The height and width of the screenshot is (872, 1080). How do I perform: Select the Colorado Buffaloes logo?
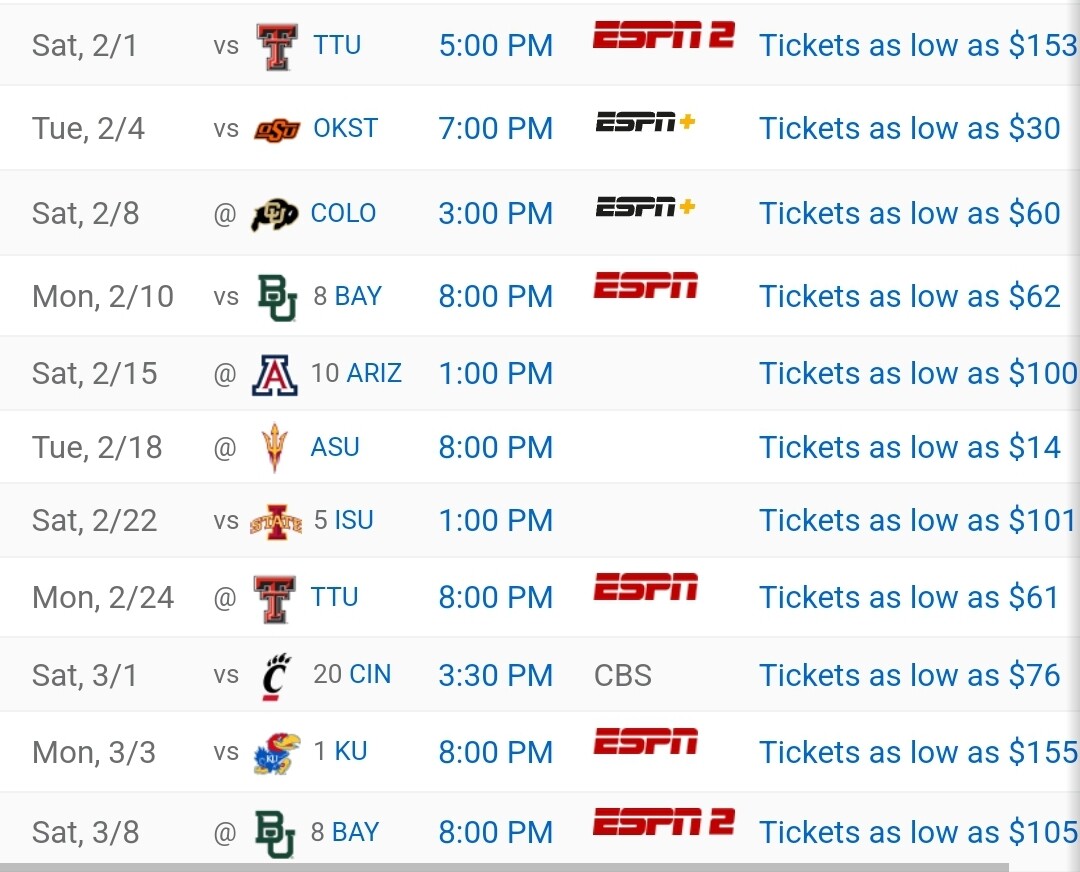click(x=274, y=214)
